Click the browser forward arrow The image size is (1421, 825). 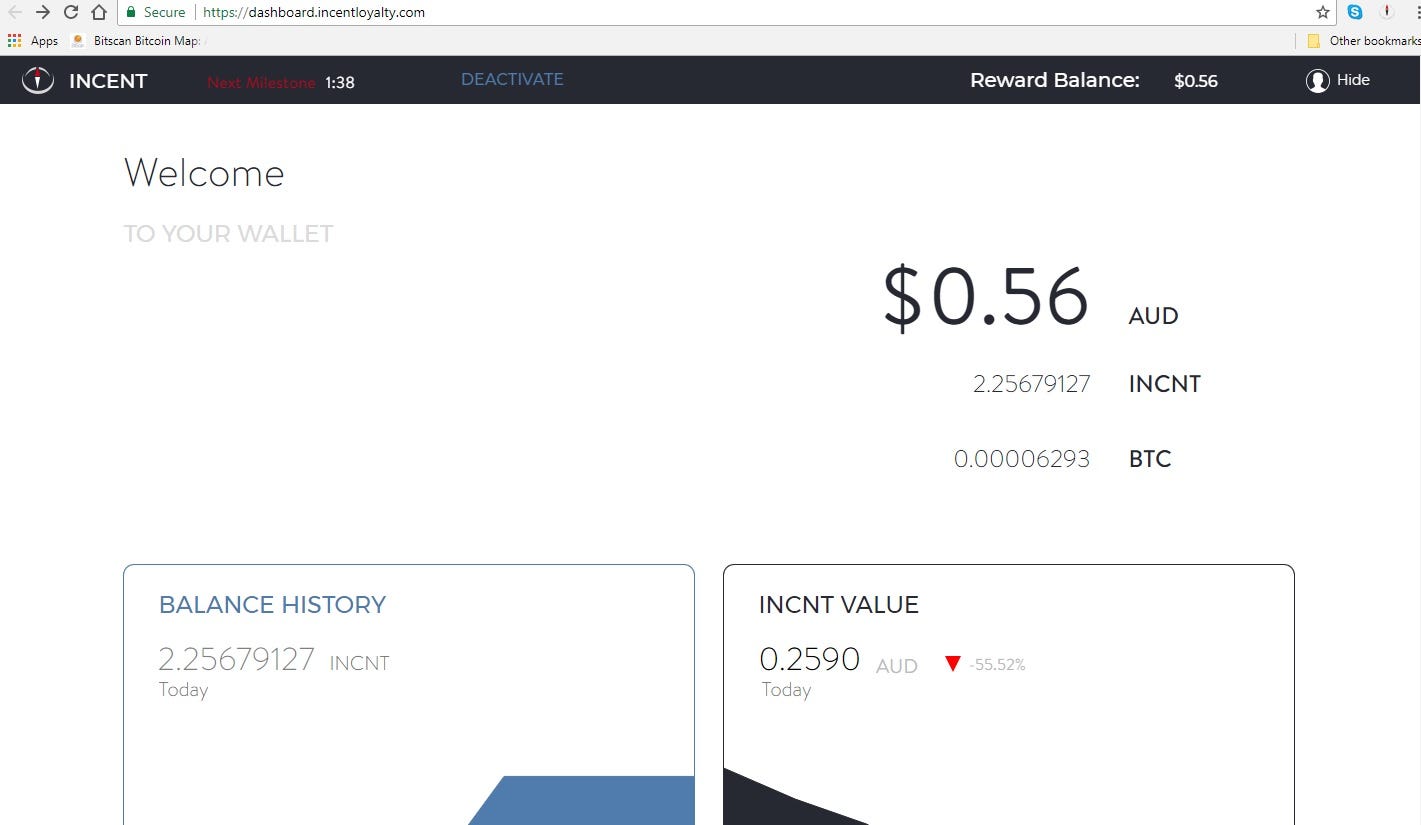click(42, 12)
